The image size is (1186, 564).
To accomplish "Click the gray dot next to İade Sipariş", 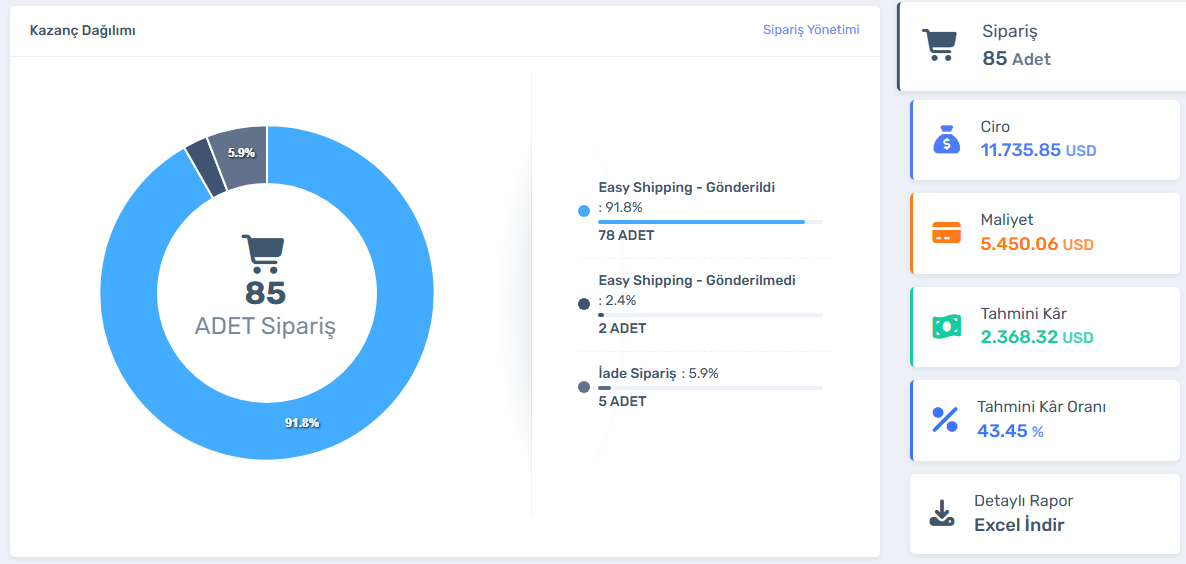I will tap(584, 387).
